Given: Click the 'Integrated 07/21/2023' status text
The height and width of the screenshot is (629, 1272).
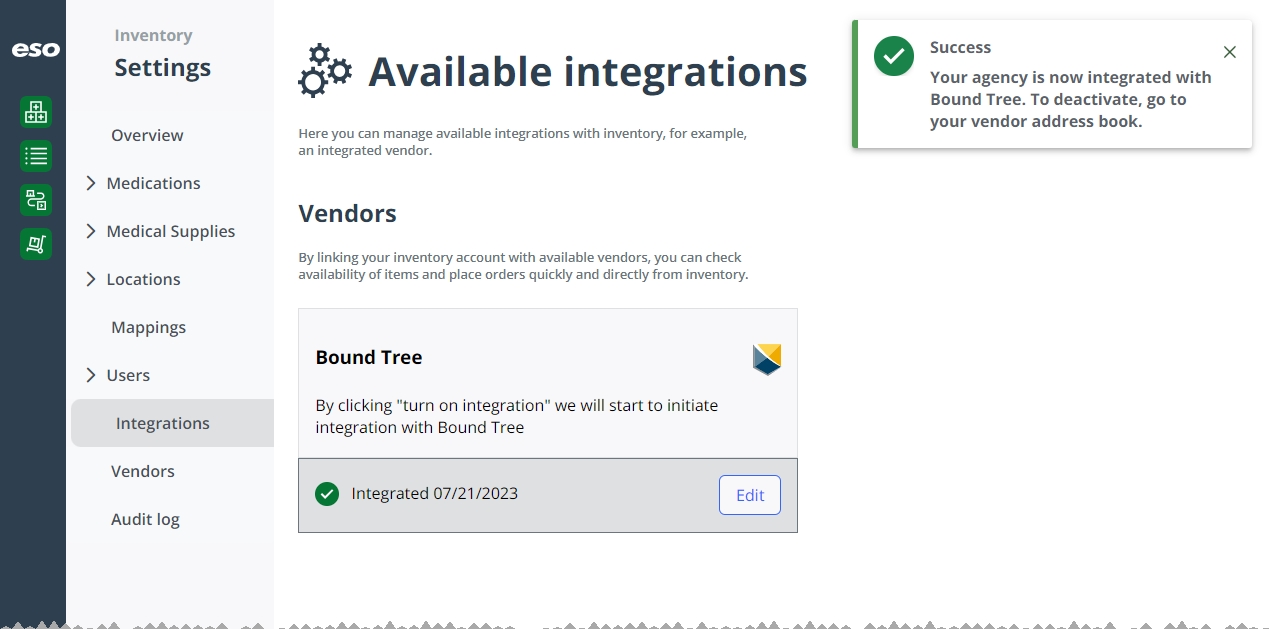Looking at the screenshot, I should [435, 493].
